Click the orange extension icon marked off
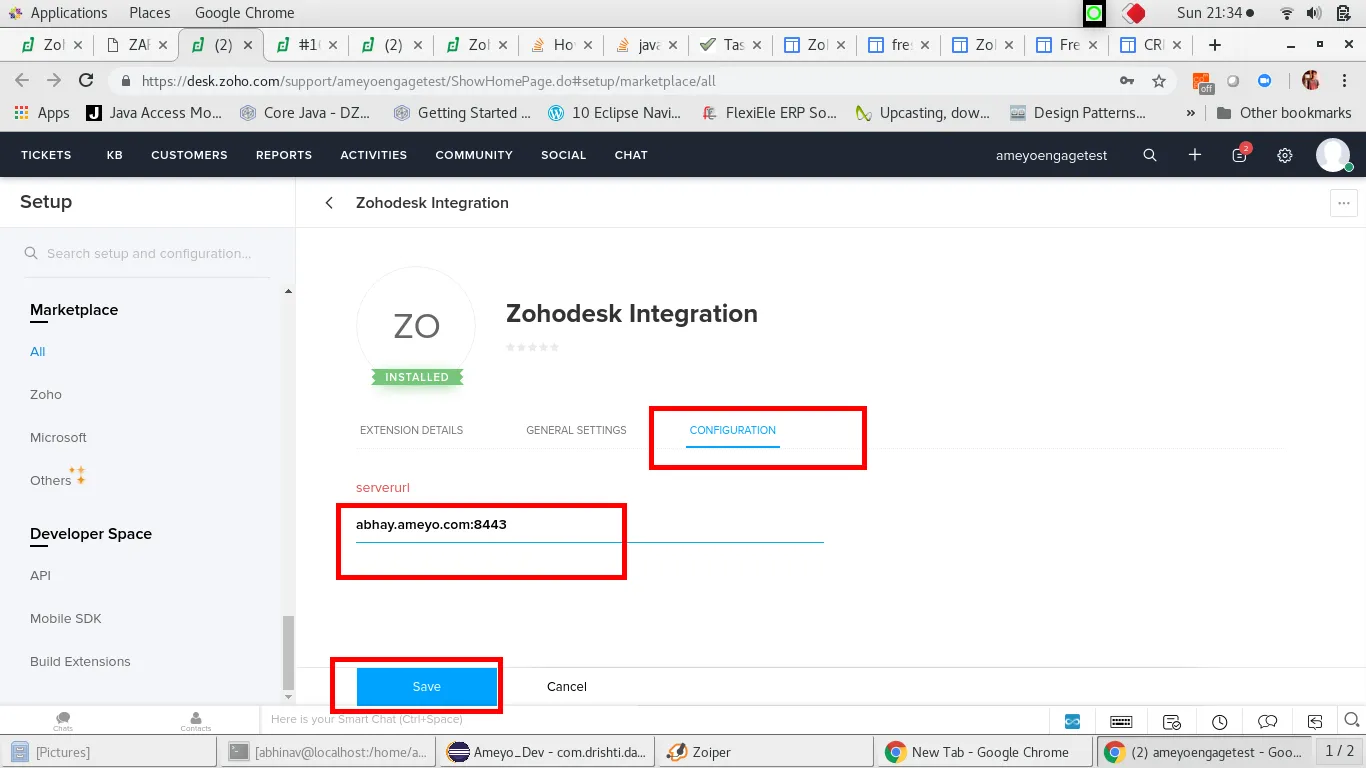Image resolution: width=1366 pixels, height=768 pixels. tap(1202, 82)
